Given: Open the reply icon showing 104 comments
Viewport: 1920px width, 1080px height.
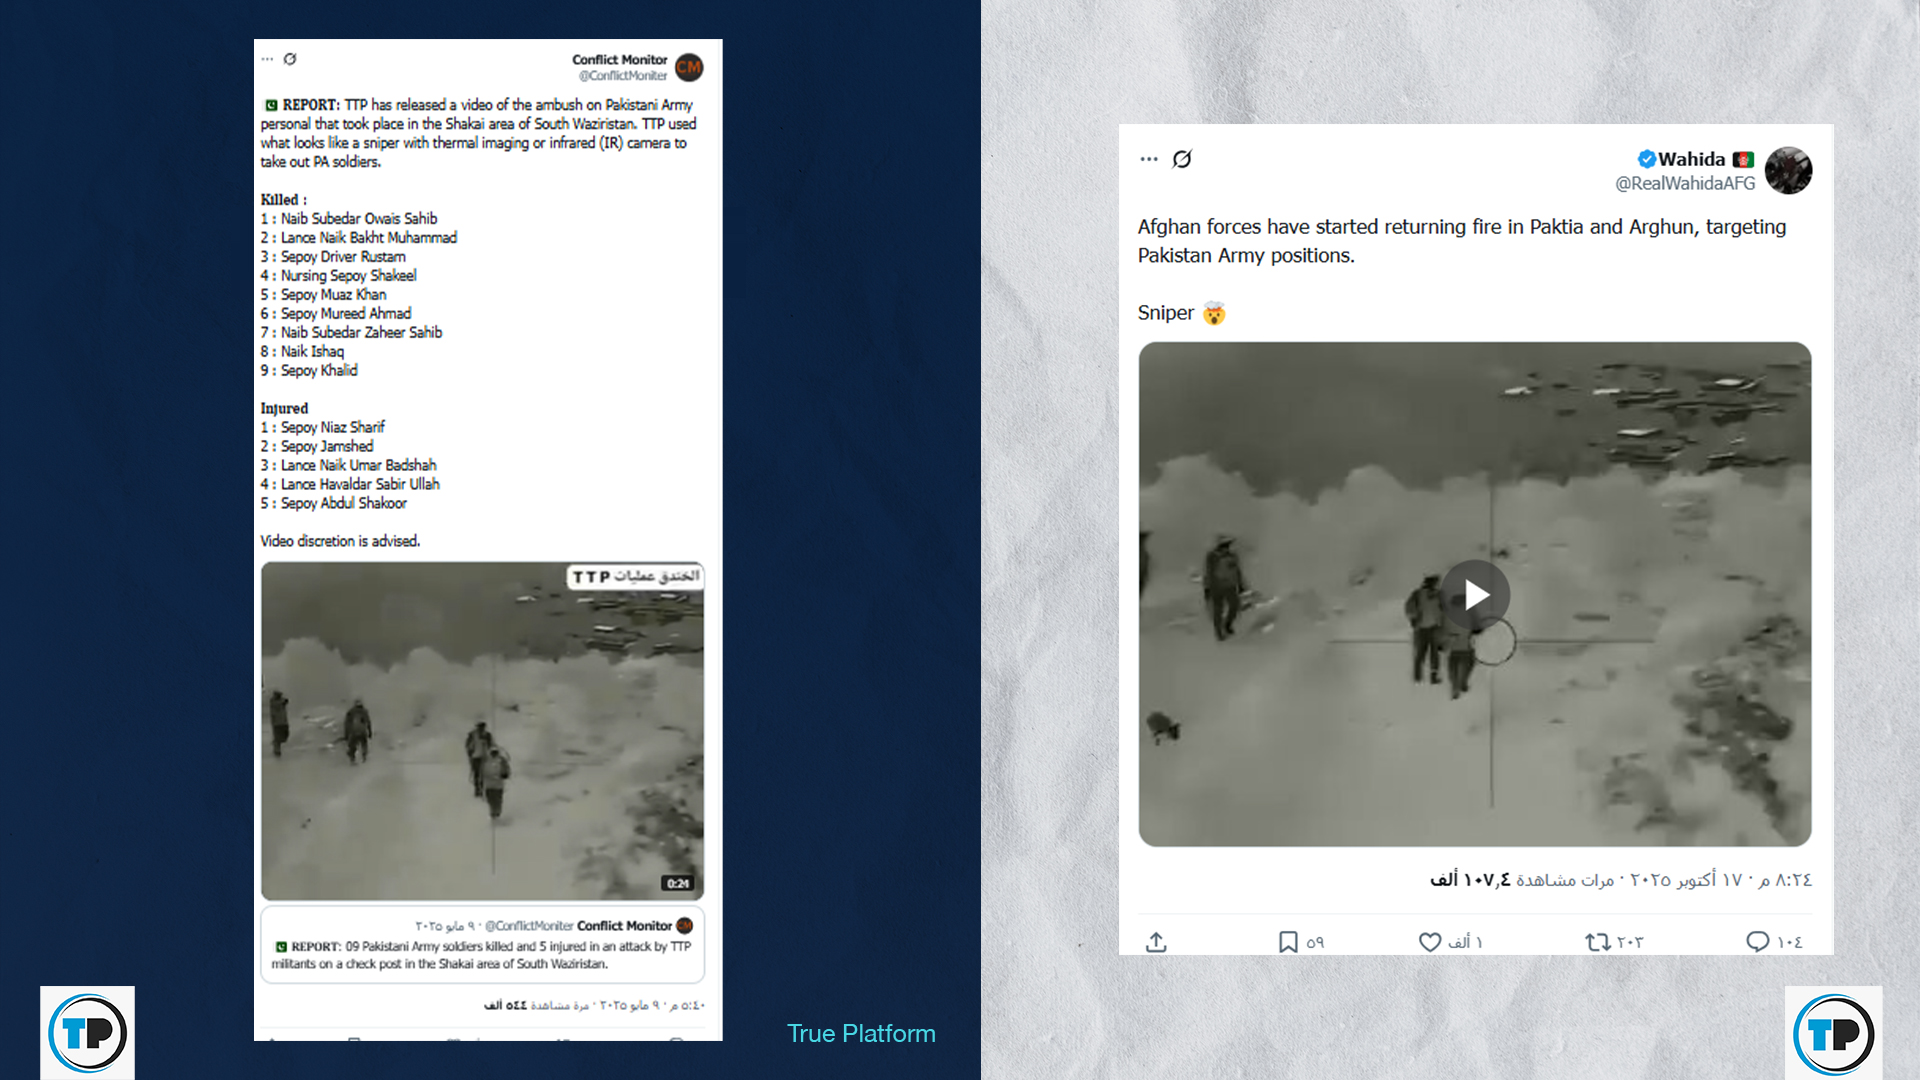Looking at the screenshot, I should pos(1757,942).
